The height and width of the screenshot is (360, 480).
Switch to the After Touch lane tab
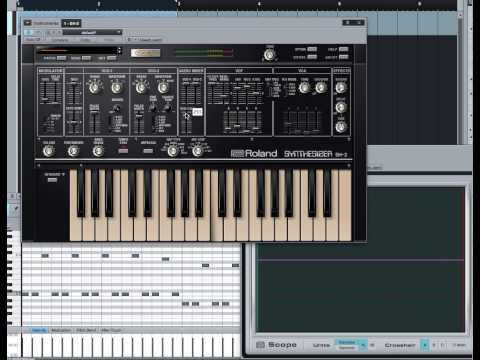coord(111,330)
